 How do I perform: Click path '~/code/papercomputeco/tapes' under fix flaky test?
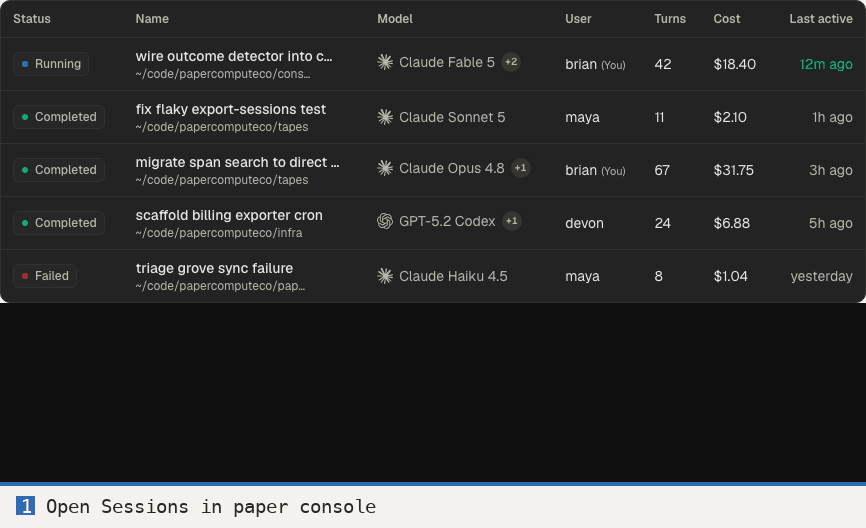click(222, 127)
